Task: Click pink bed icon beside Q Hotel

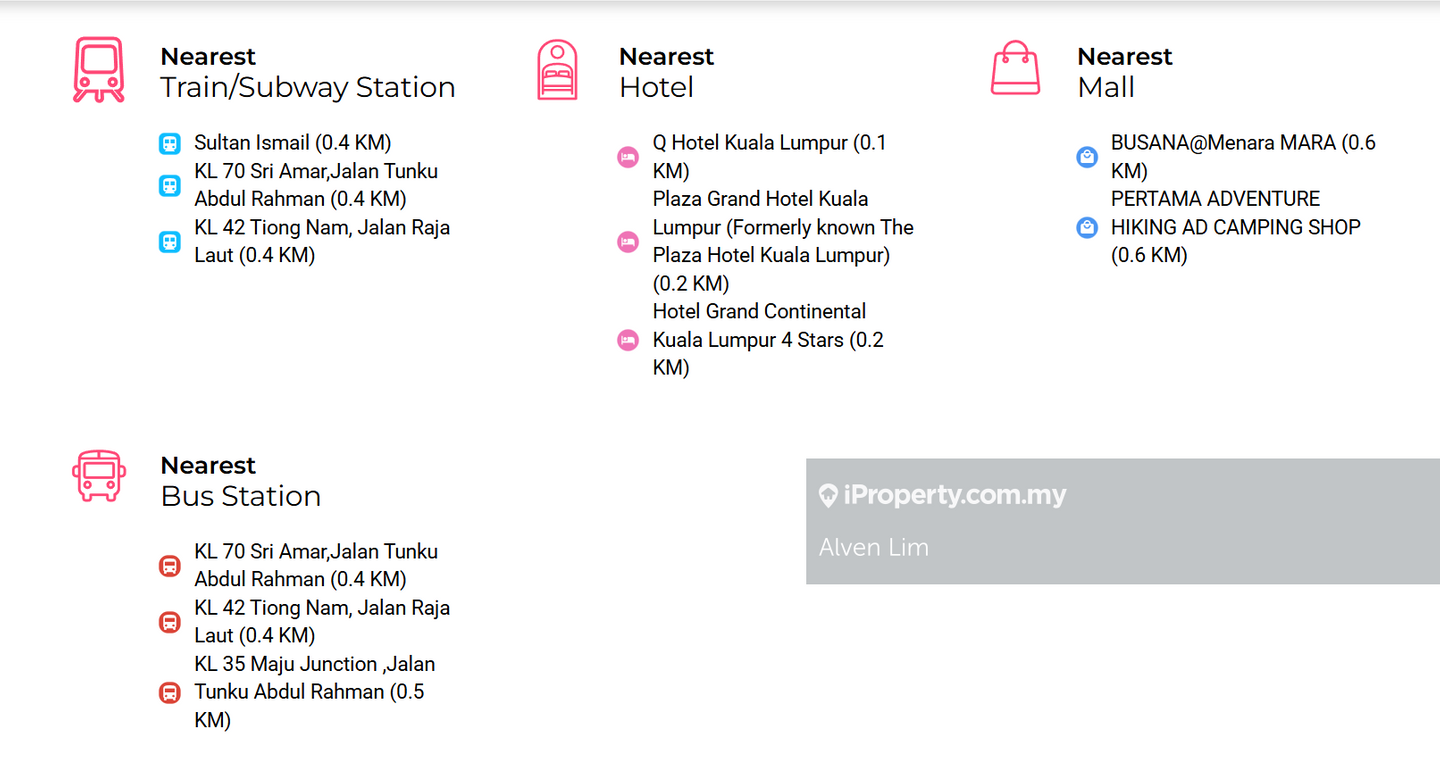Action: (x=628, y=157)
